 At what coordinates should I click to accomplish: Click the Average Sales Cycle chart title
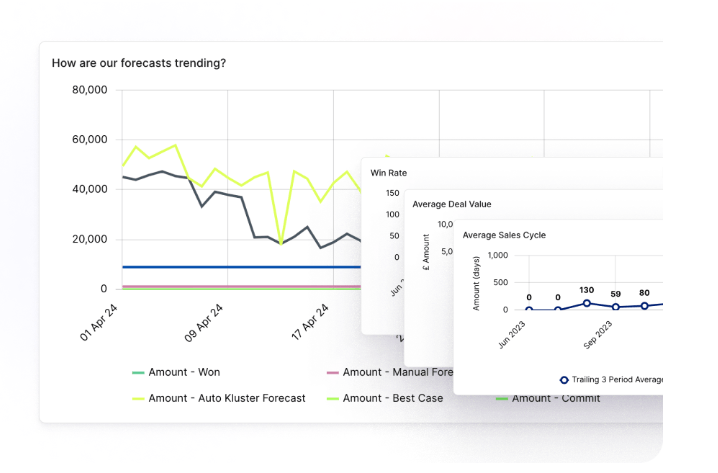[x=504, y=235]
